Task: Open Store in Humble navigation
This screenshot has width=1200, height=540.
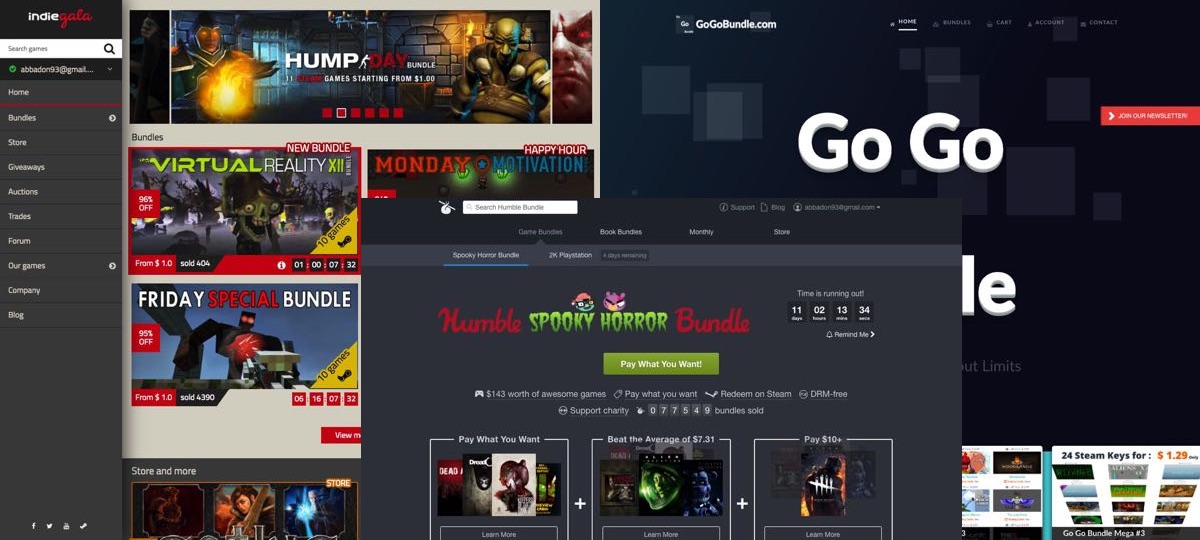Action: (x=782, y=232)
